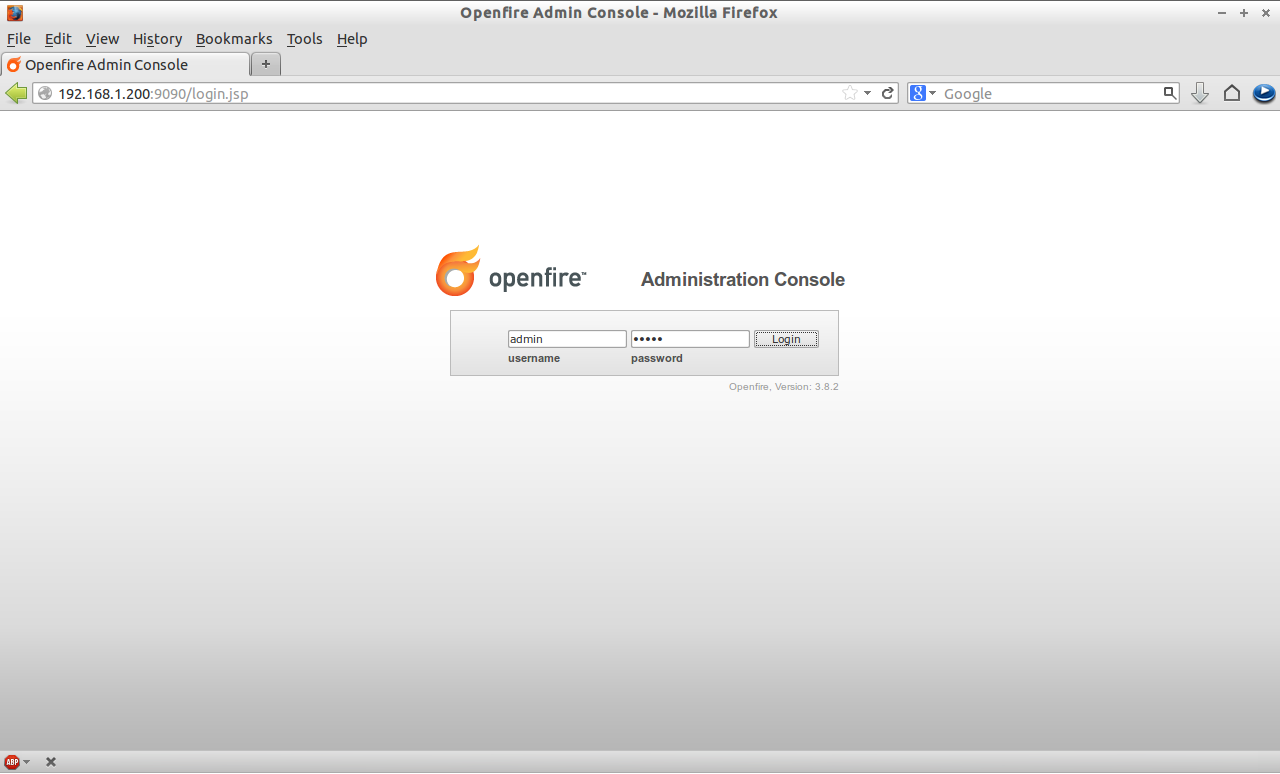Viewport: 1280px width, 774px height.
Task: Maximize the Firefox window
Action: 1244,13
